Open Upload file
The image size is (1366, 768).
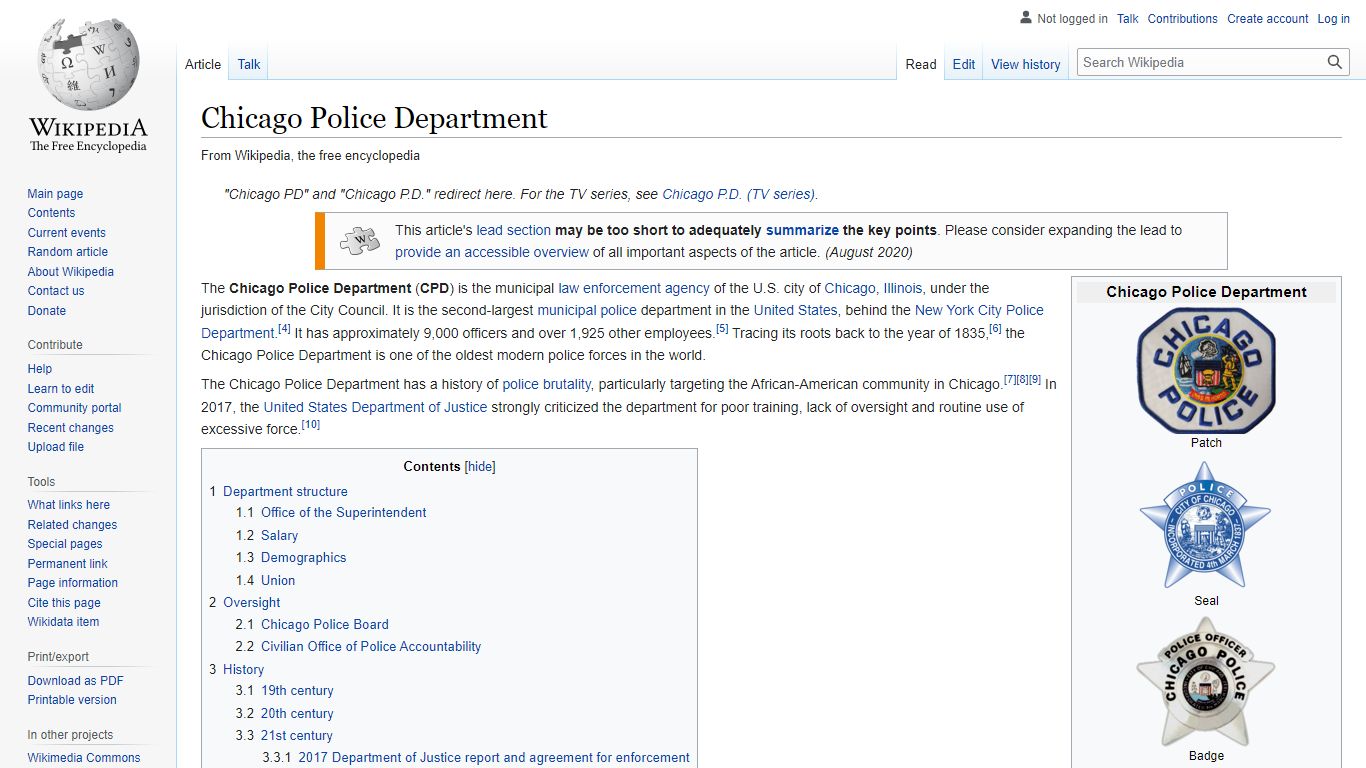tap(56, 447)
